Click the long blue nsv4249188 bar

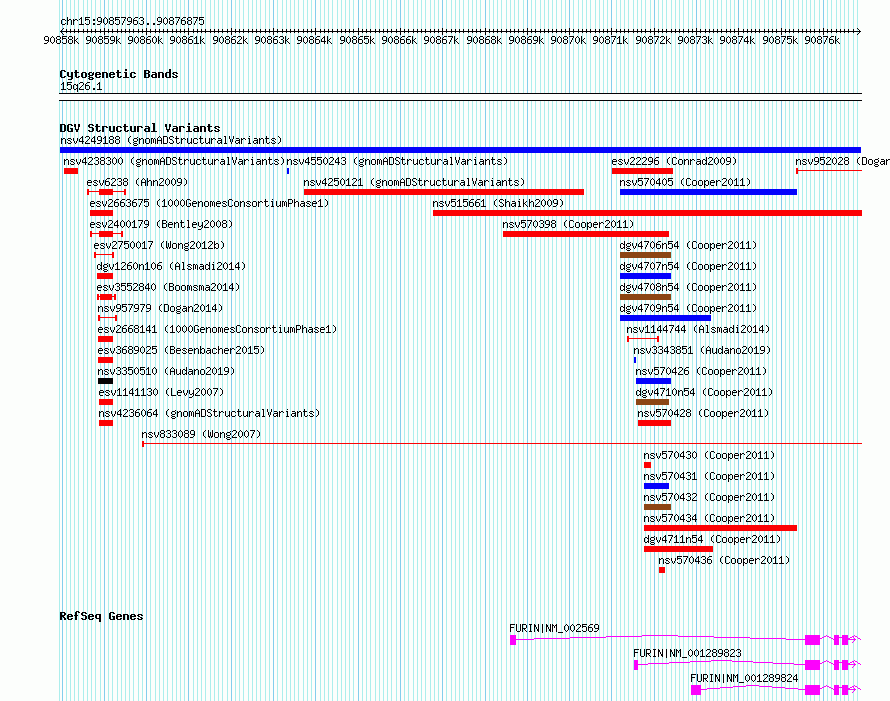pos(460,150)
